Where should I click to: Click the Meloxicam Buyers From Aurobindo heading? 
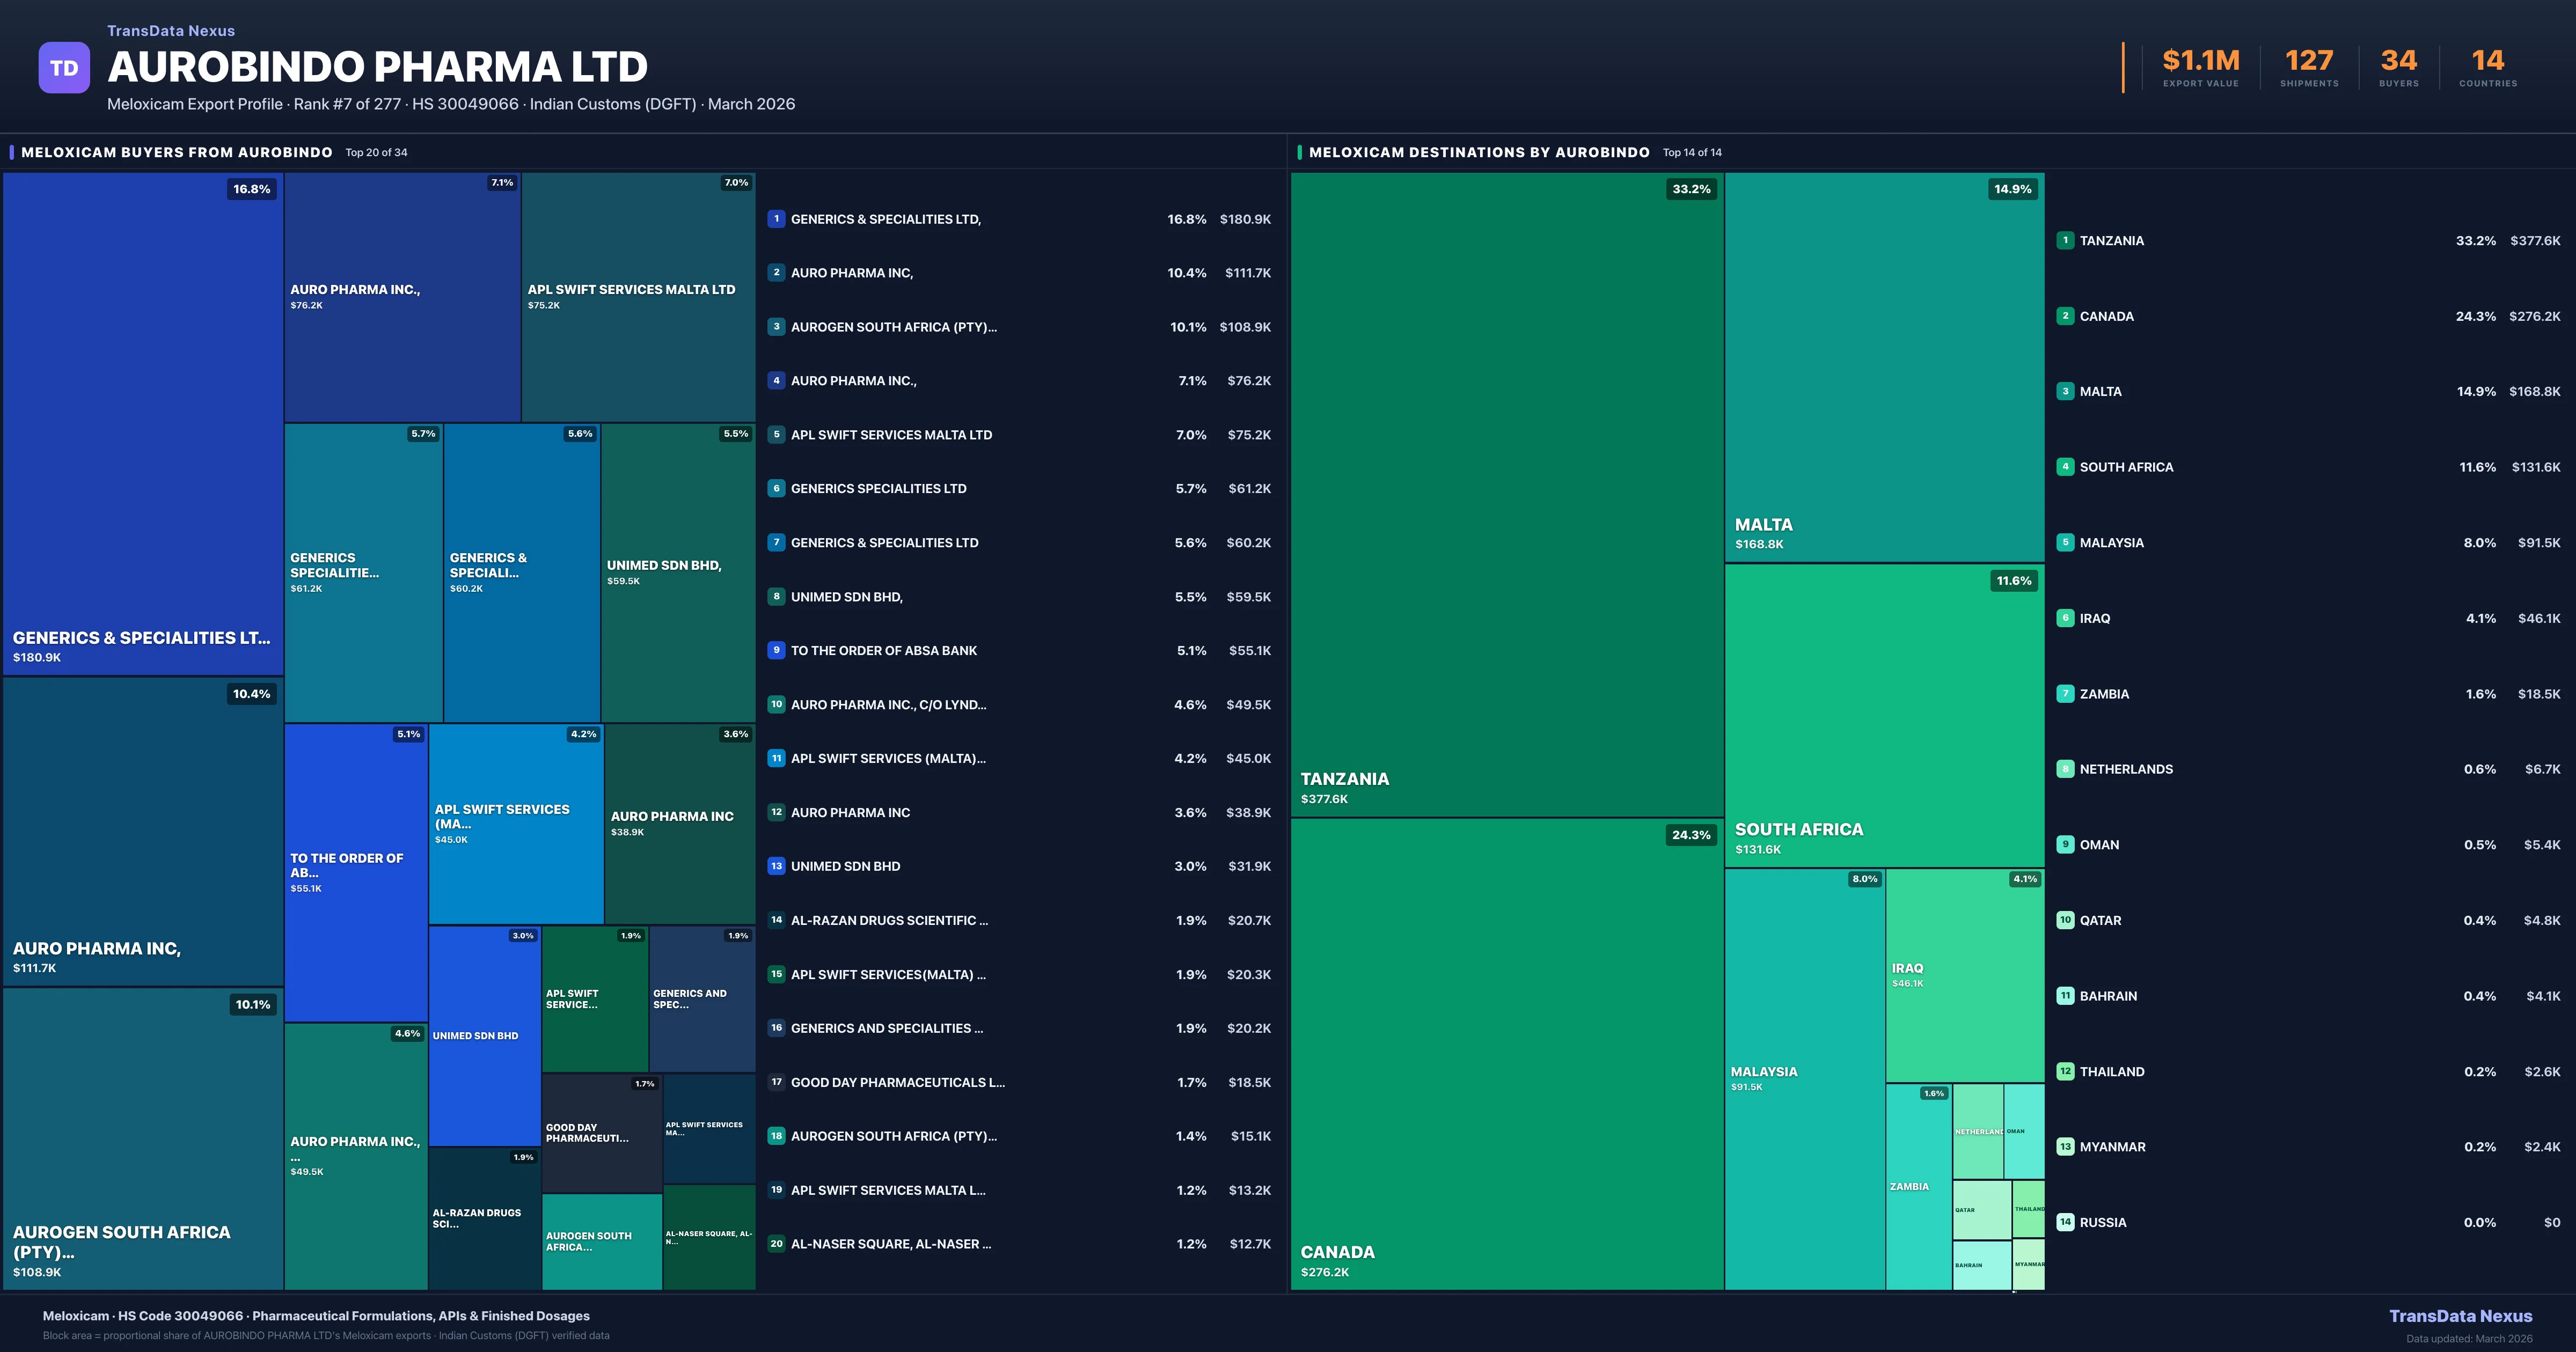tap(177, 153)
